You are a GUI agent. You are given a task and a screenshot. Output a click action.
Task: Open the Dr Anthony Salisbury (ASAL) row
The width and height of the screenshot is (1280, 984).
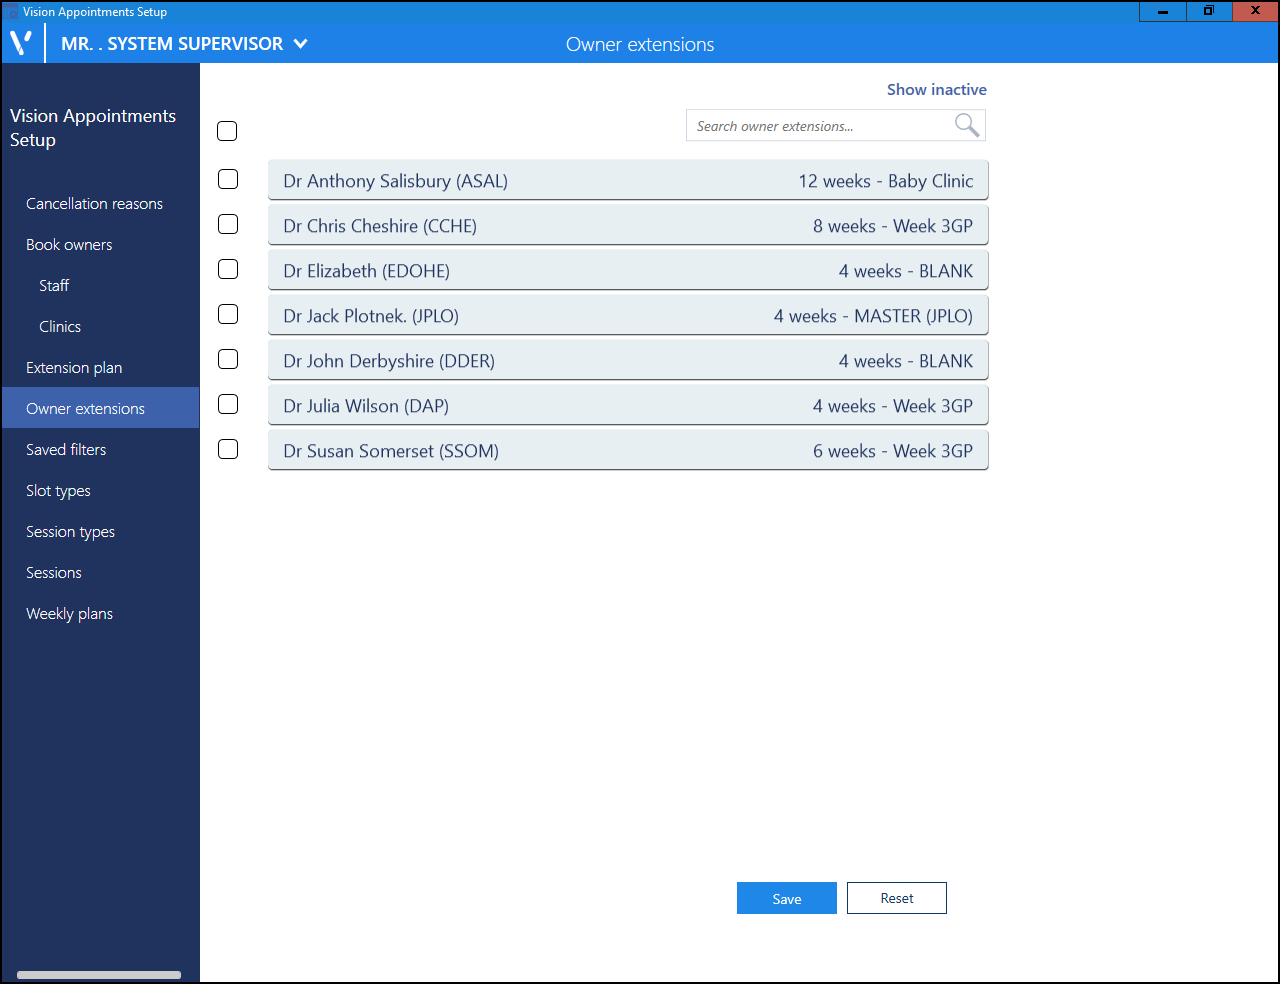[628, 180]
